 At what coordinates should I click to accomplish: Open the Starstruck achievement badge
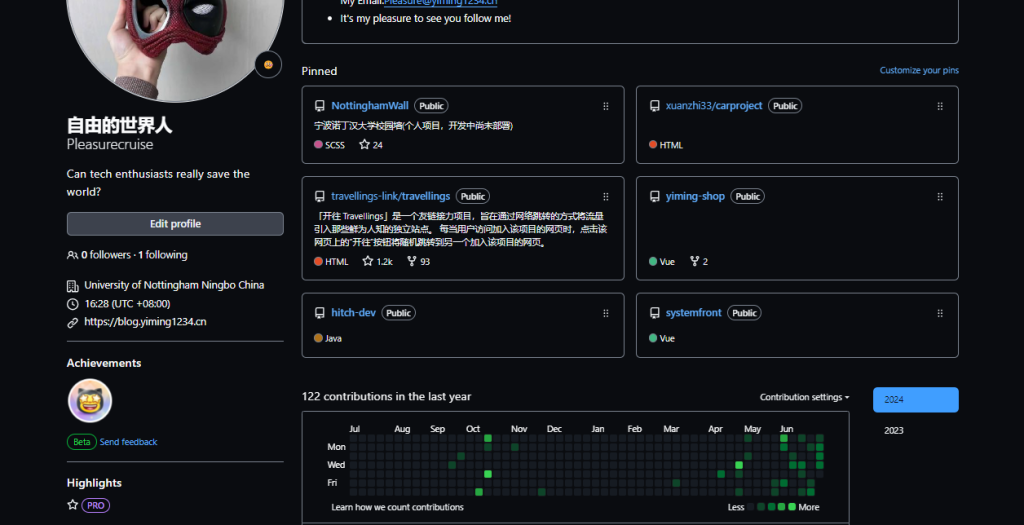click(90, 401)
